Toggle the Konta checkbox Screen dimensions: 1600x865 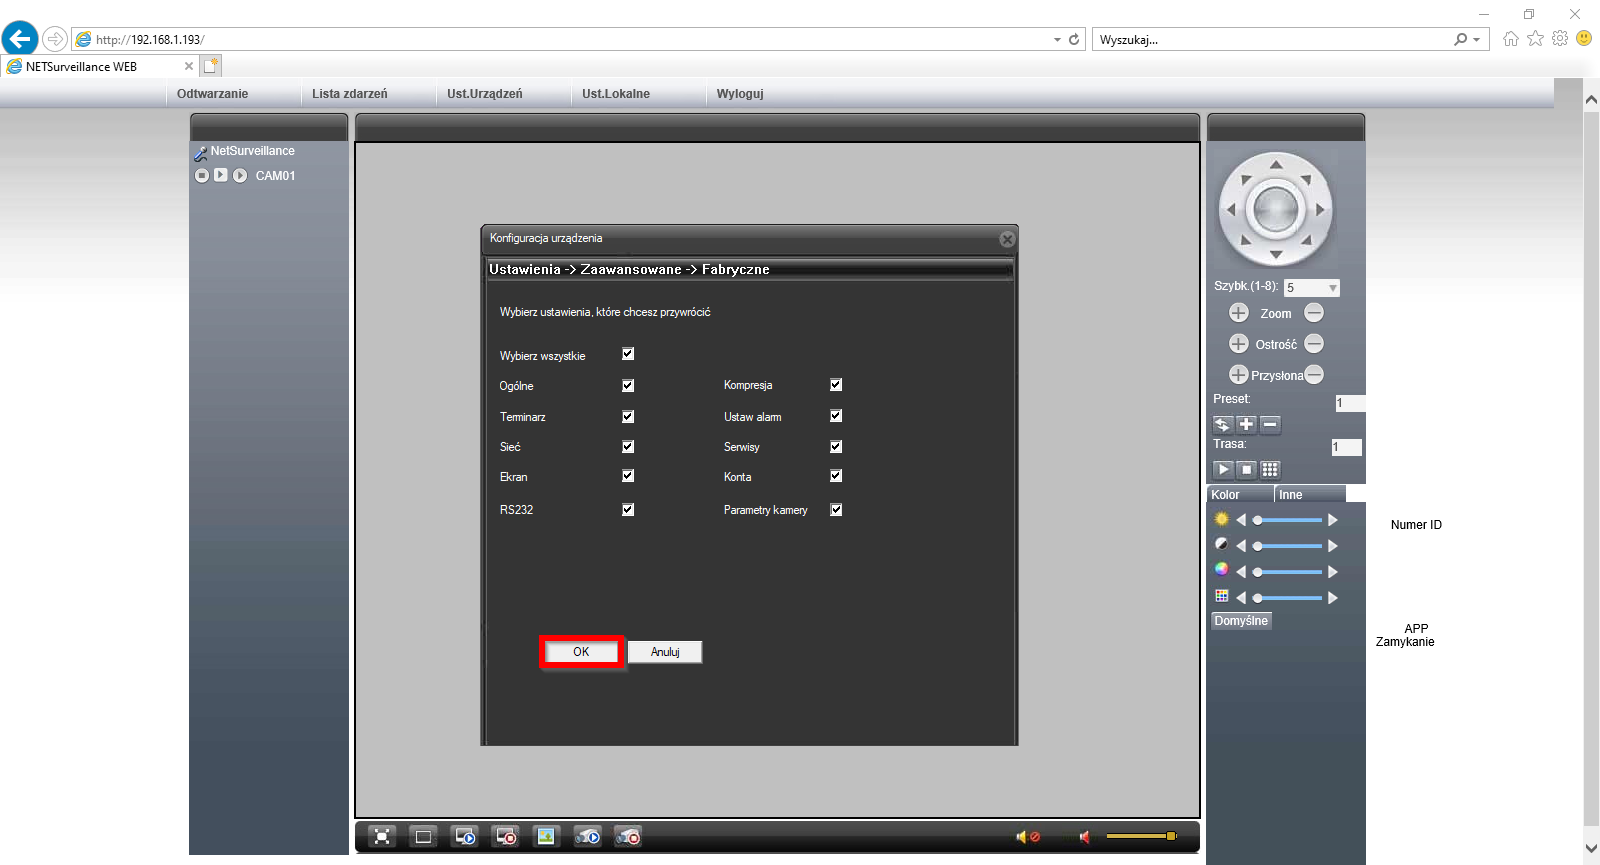tap(836, 476)
